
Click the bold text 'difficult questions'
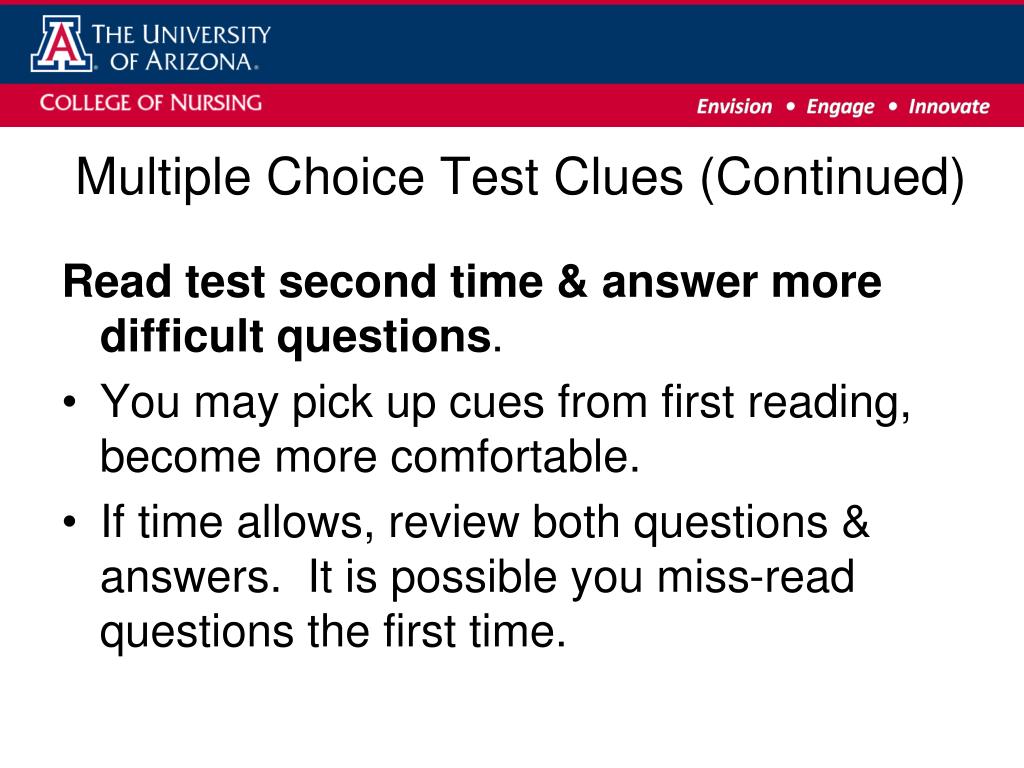pyautogui.click(x=295, y=337)
